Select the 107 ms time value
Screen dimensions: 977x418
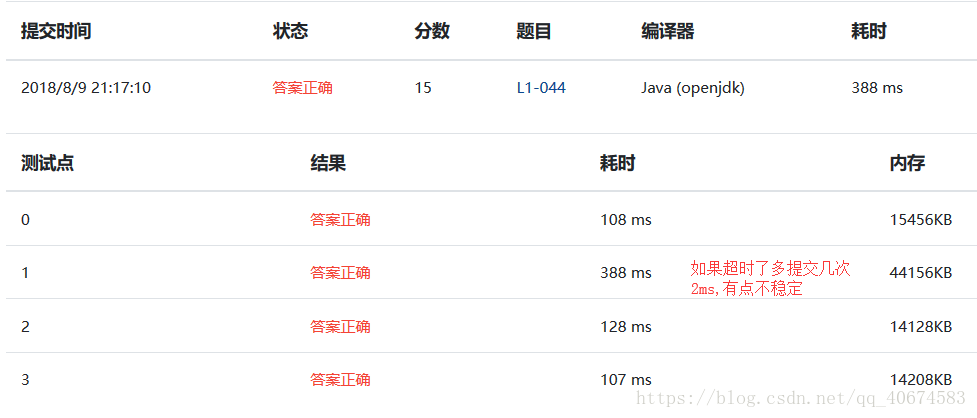pyautogui.click(x=626, y=379)
